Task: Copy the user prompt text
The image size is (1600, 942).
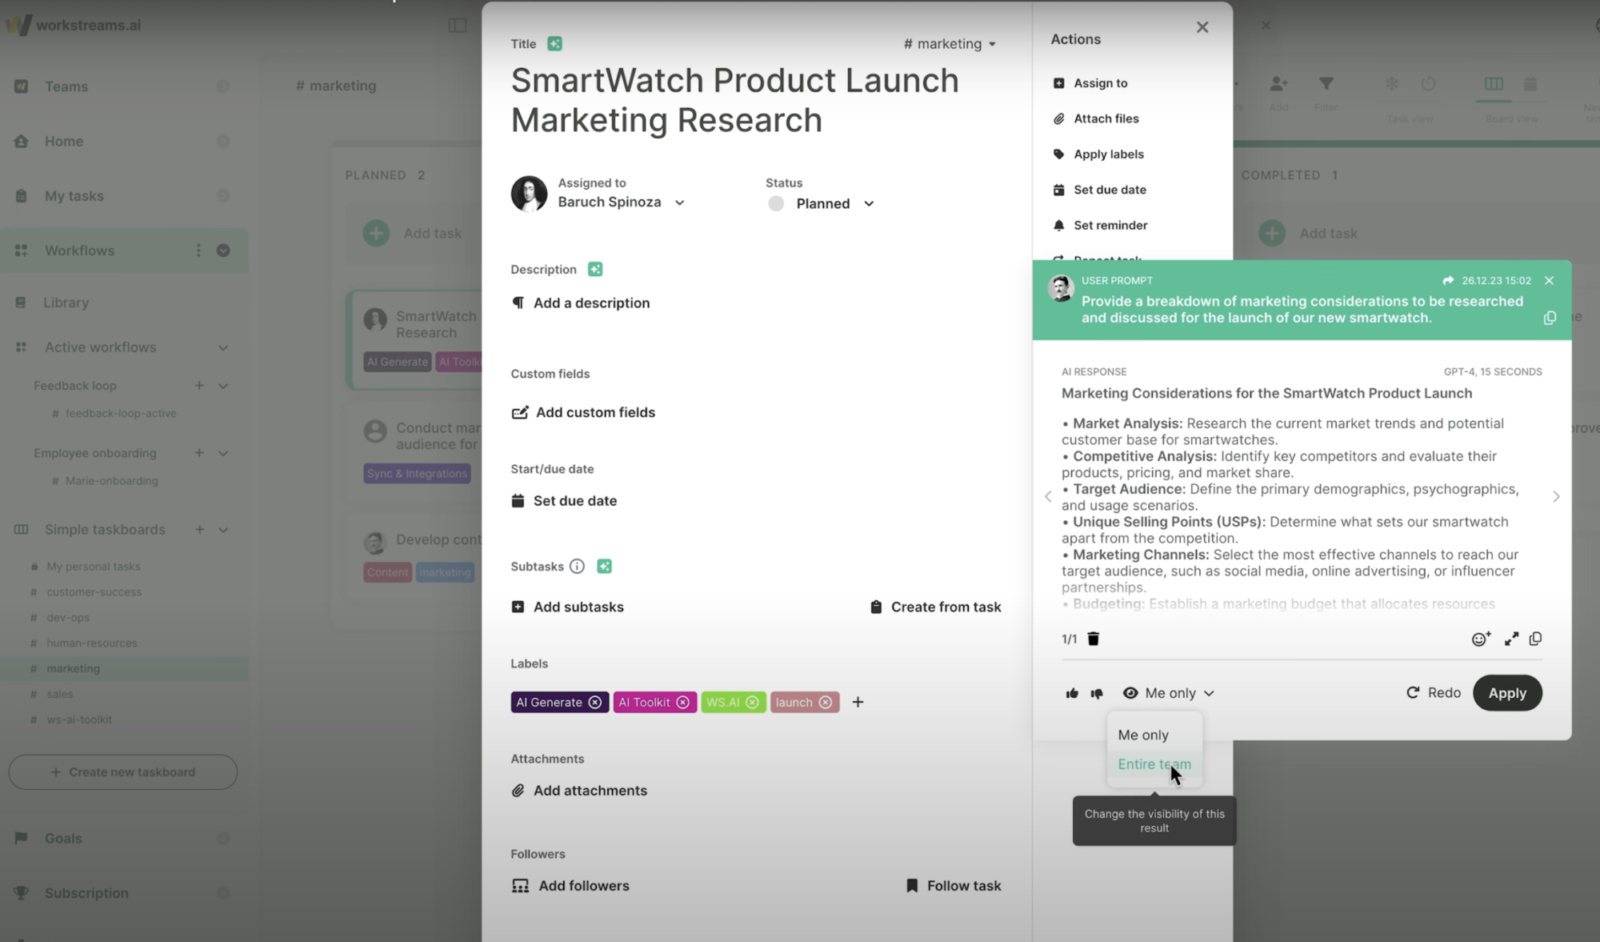Action: click(1549, 318)
